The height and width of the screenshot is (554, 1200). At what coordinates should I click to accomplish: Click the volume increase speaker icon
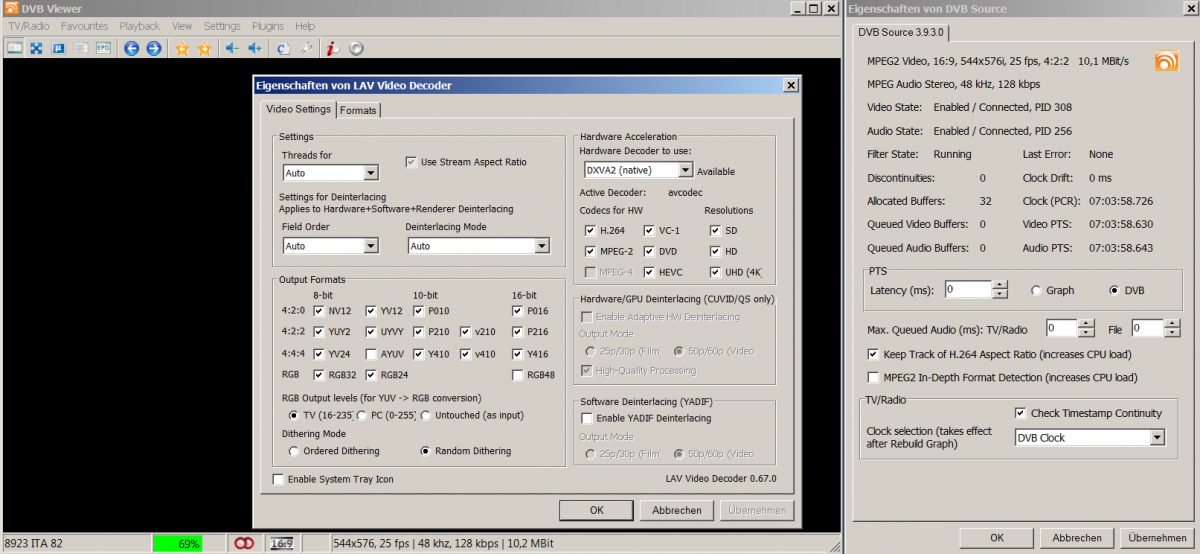pyautogui.click(x=255, y=48)
